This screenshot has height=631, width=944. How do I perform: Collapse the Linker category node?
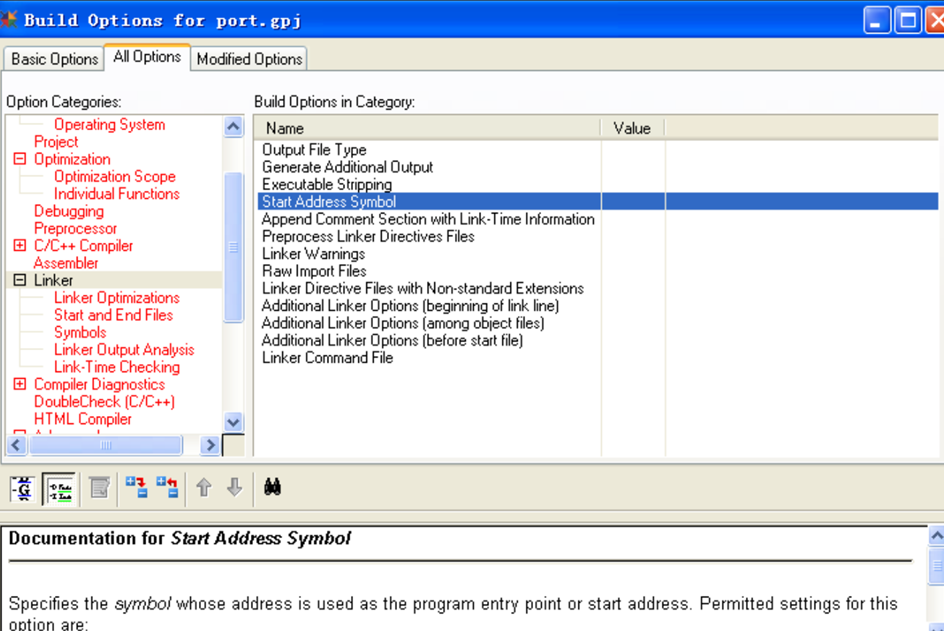coord(20,280)
